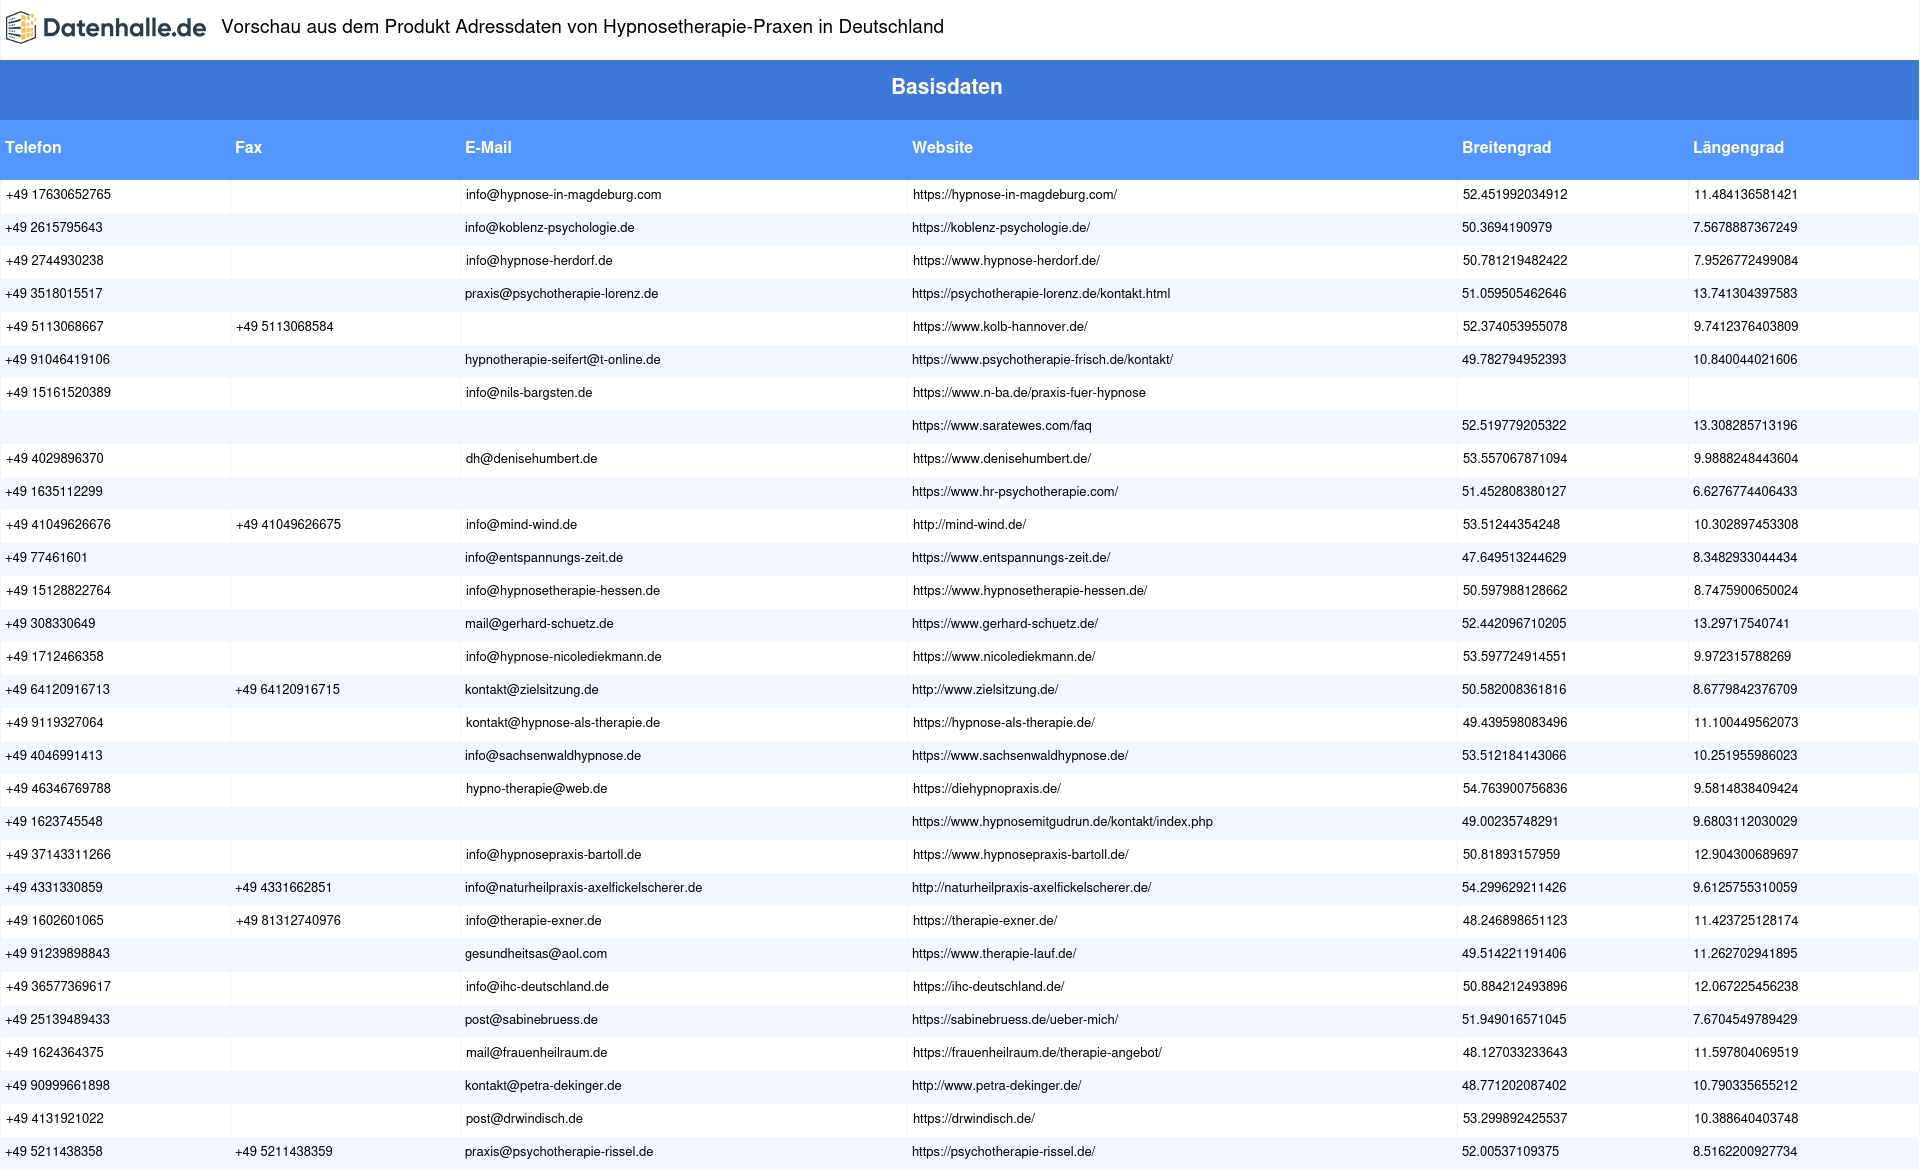Image resolution: width=1920 pixels, height=1170 pixels.
Task: Click email dh@denisehumbert.de
Action: pos(531,459)
